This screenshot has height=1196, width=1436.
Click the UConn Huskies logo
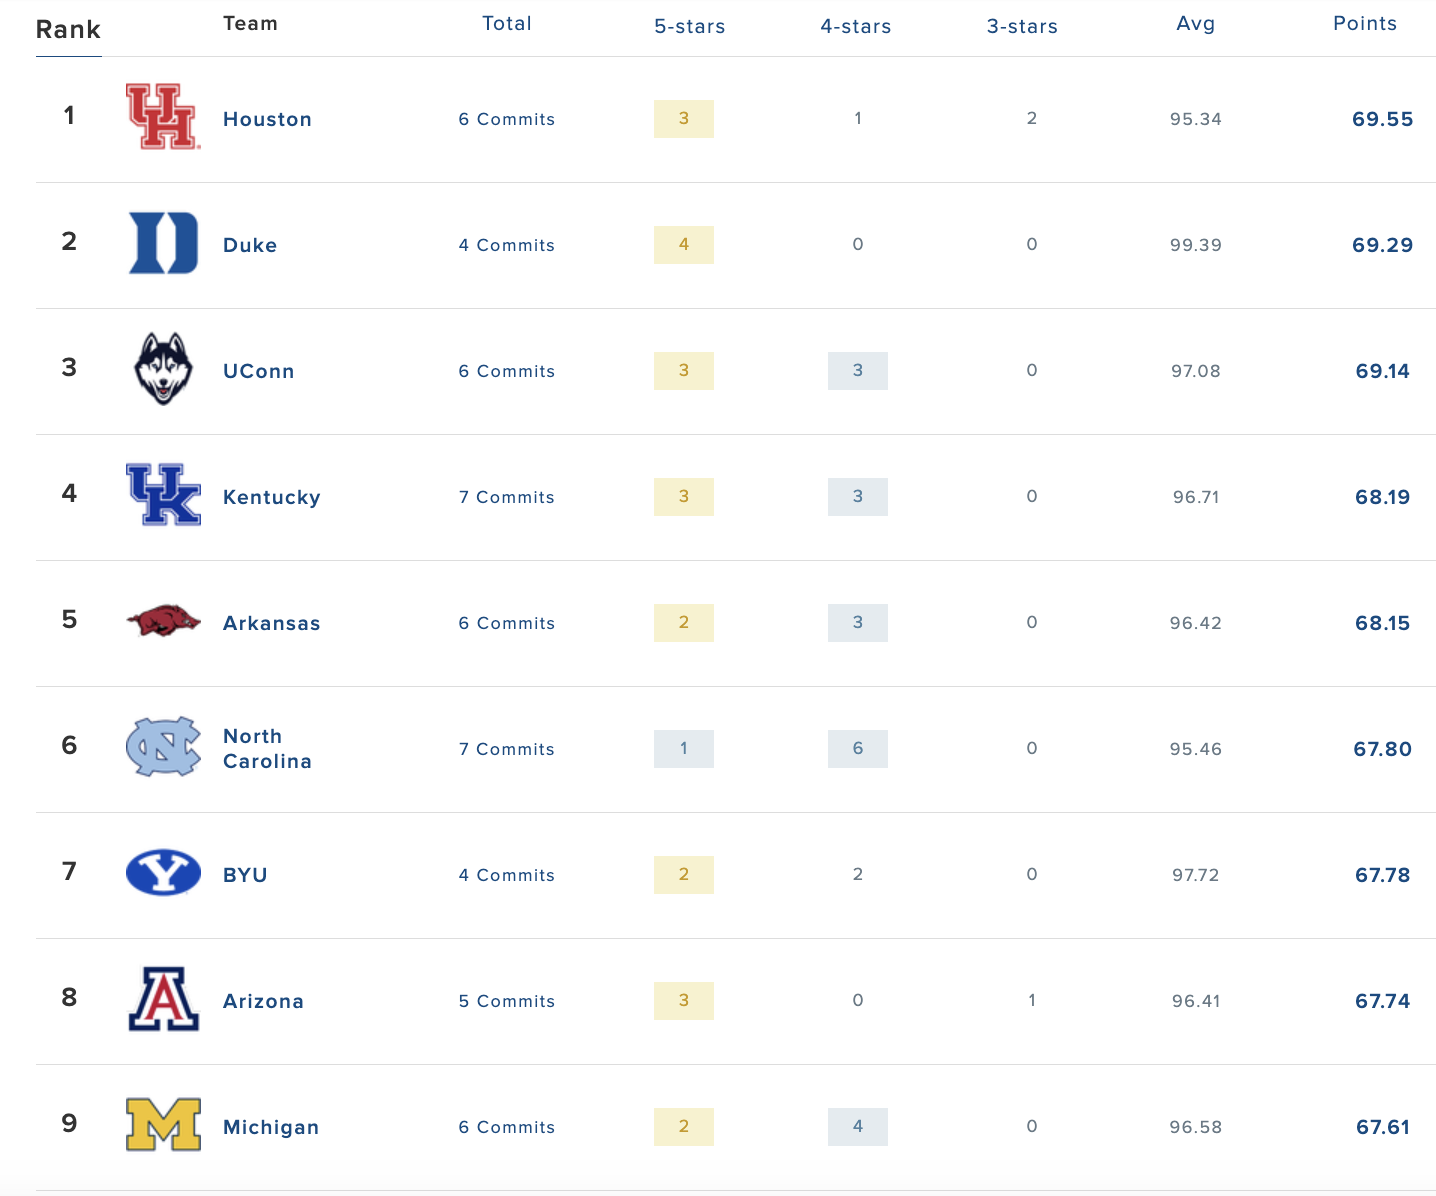(163, 370)
